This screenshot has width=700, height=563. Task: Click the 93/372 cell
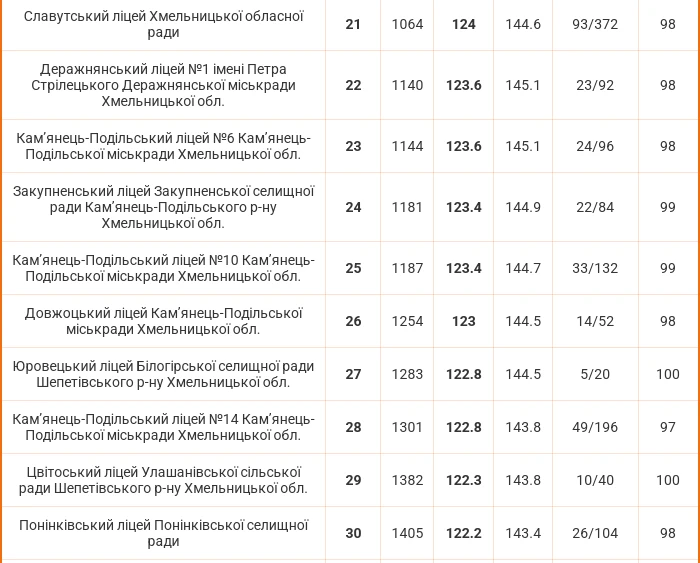tap(595, 24)
